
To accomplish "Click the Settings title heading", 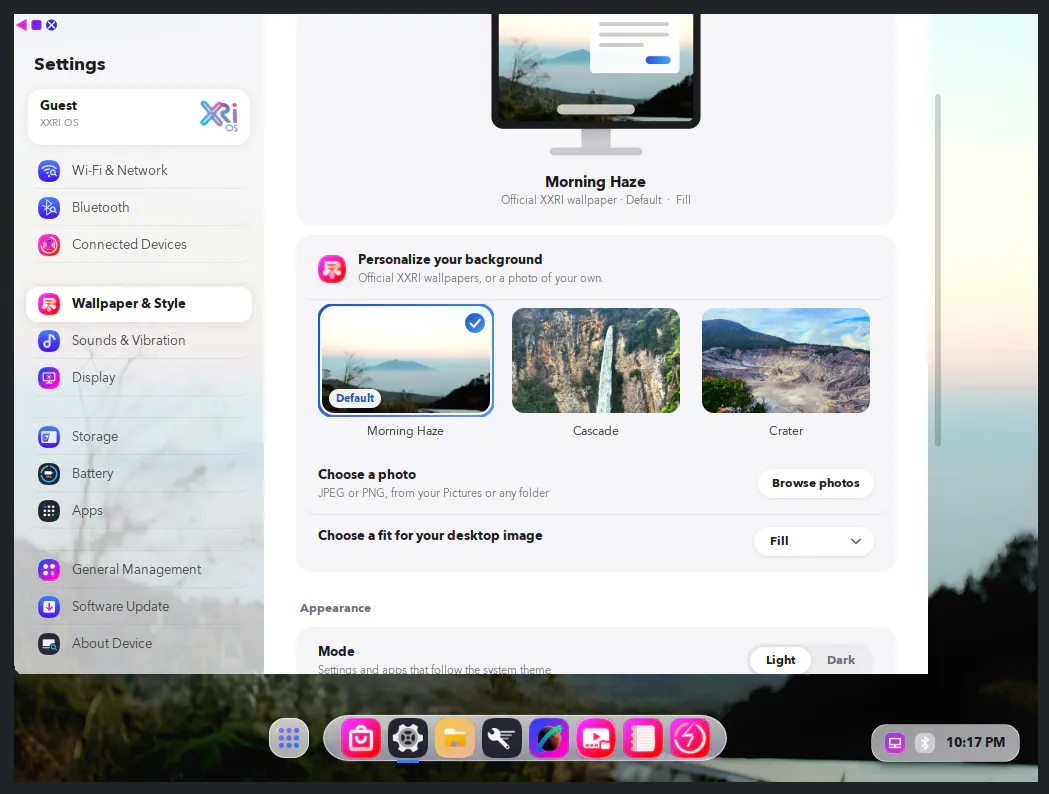I will 70,64.
